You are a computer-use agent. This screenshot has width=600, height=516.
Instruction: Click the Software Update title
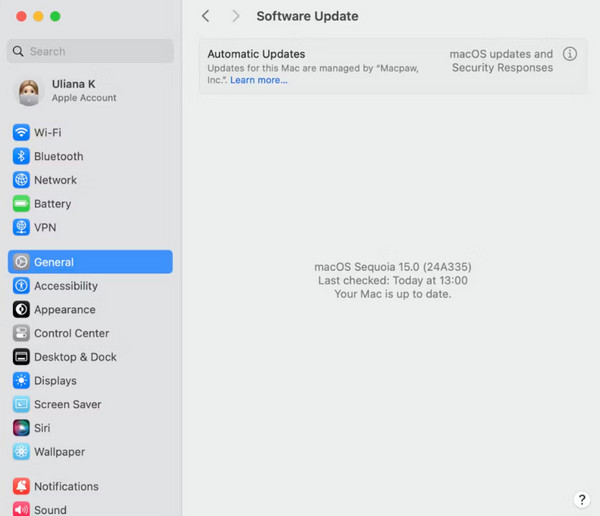[307, 16]
